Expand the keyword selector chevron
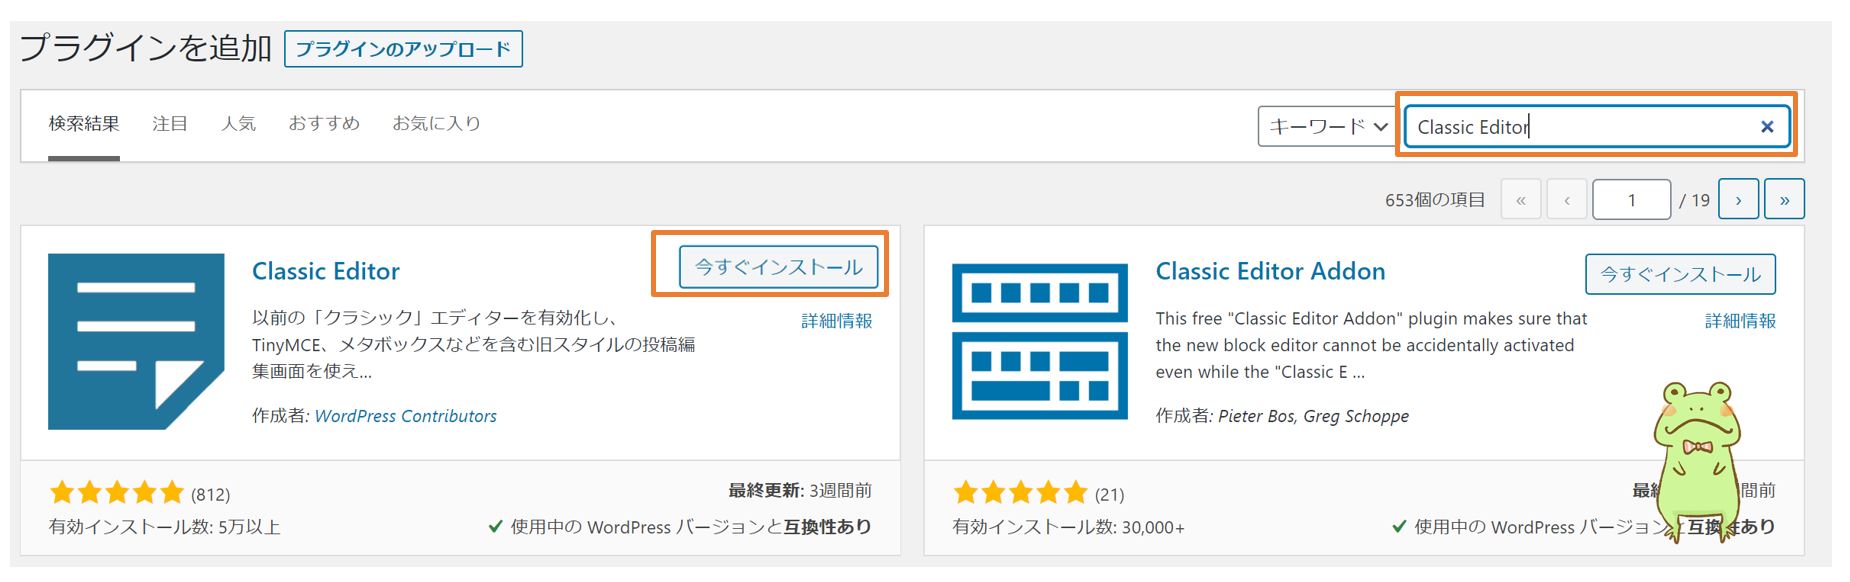 (1383, 126)
